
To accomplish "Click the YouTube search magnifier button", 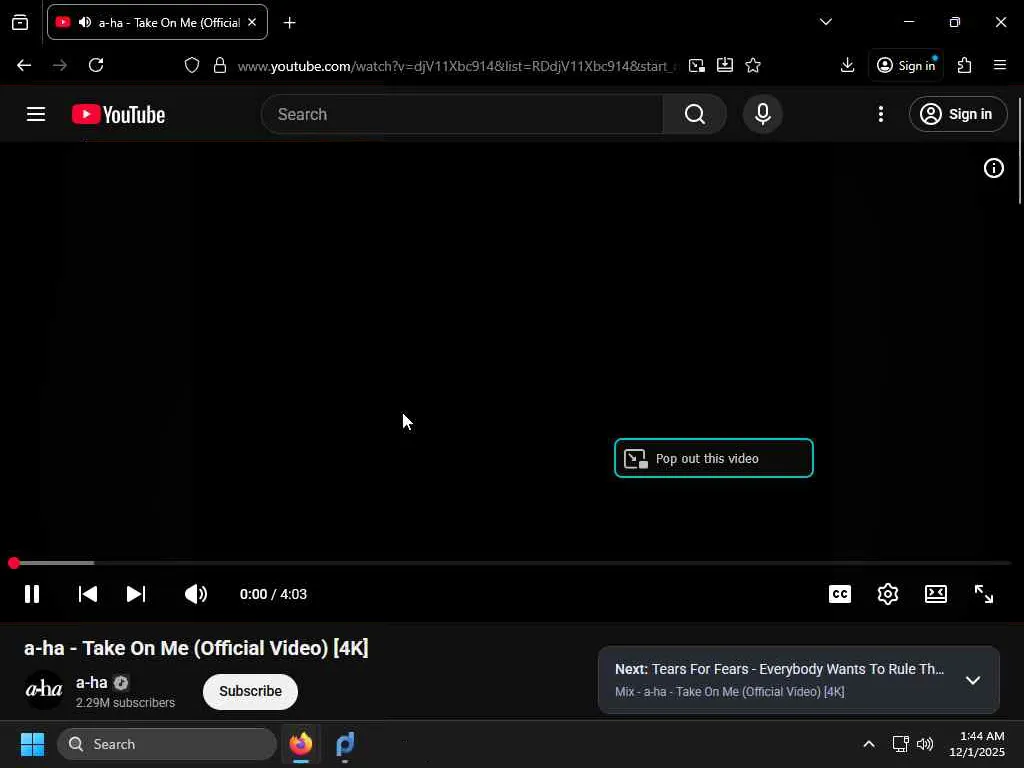I will [x=695, y=114].
